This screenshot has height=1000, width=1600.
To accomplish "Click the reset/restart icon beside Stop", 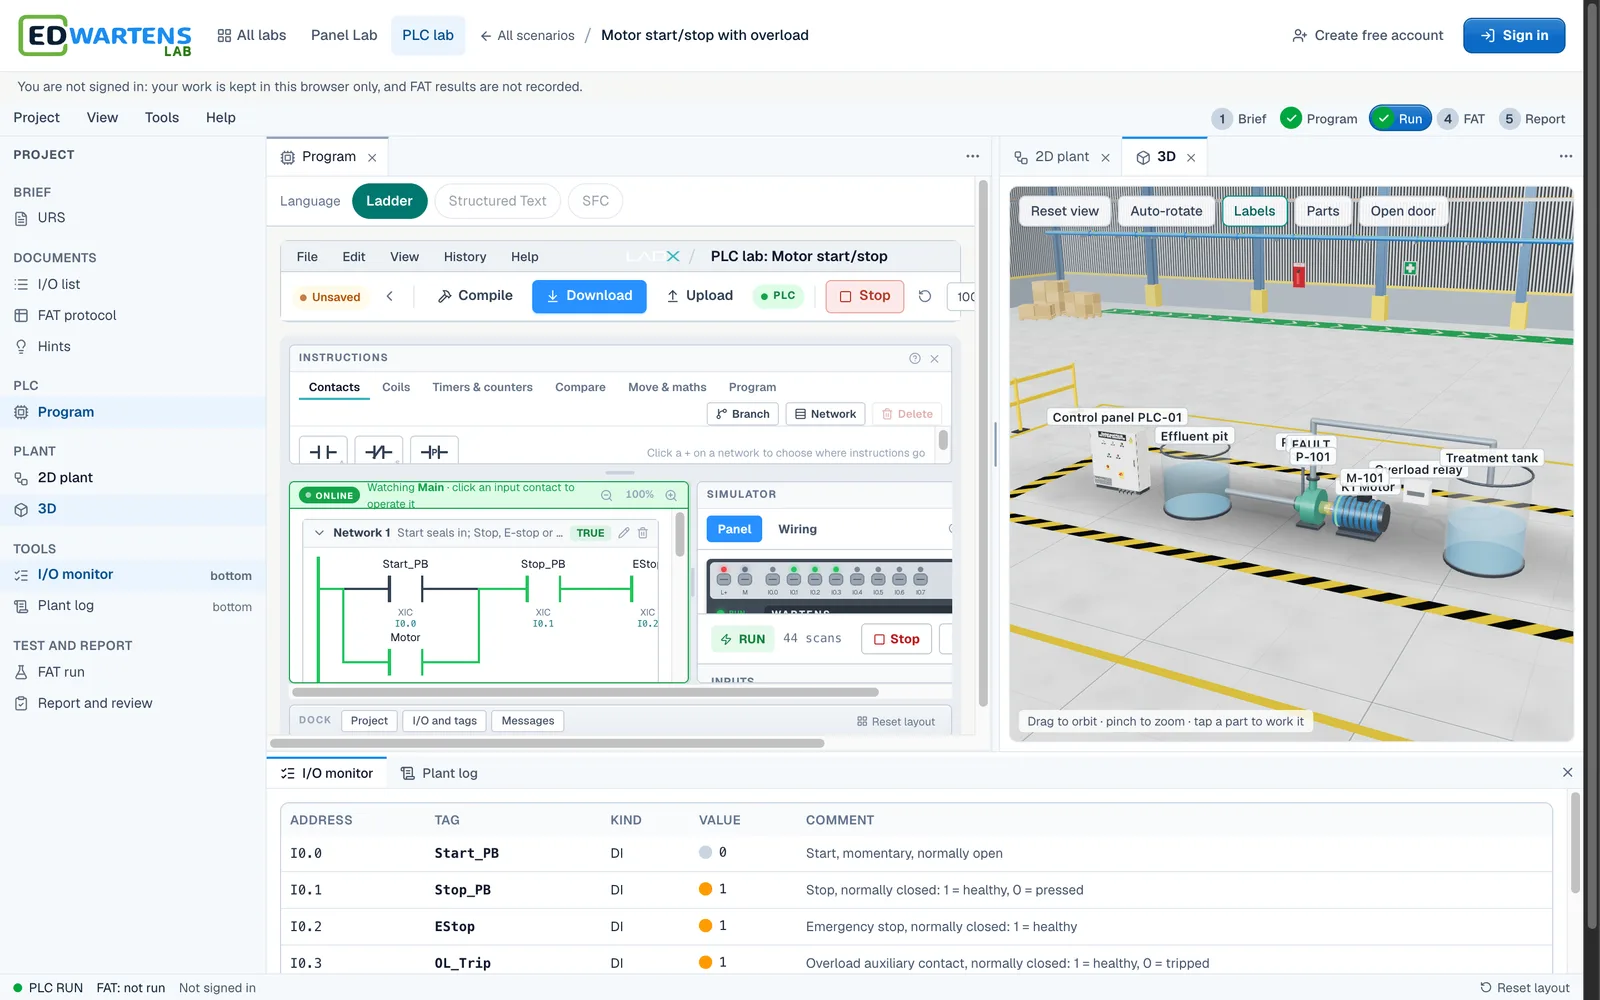I will tap(925, 296).
